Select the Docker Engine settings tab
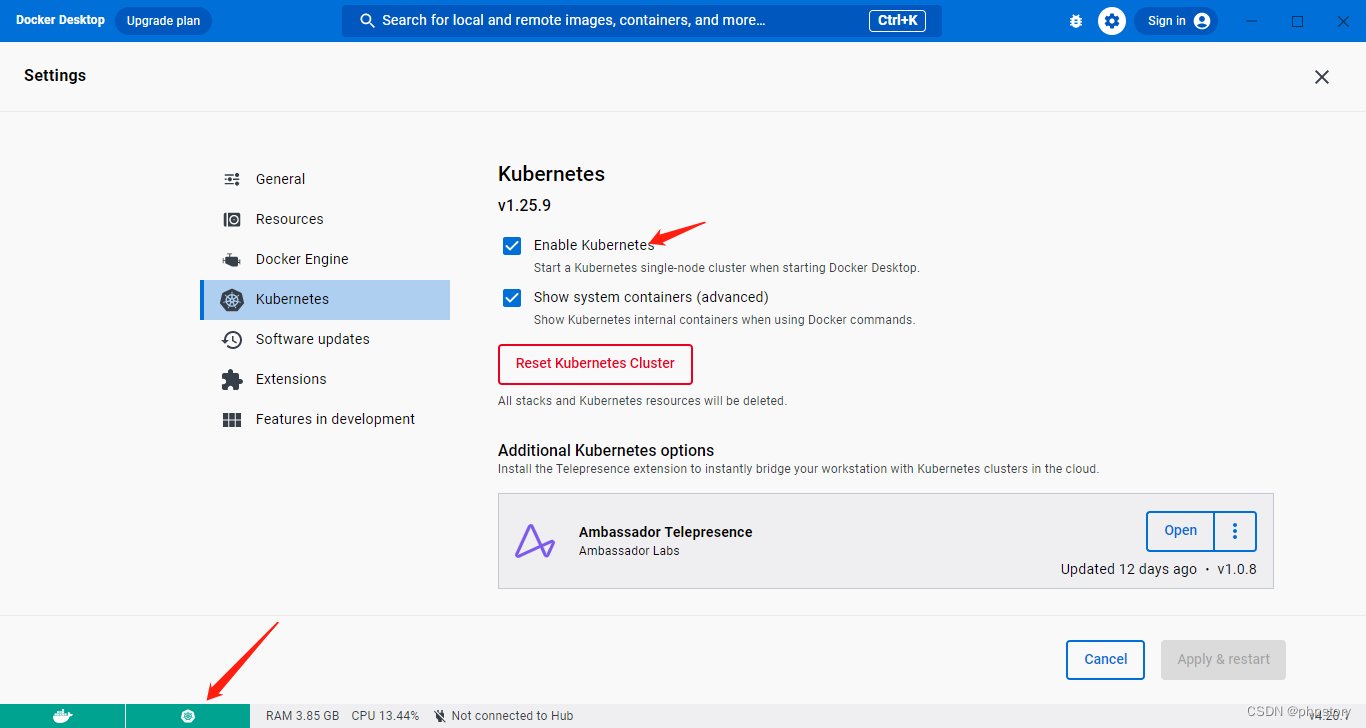The height and width of the screenshot is (728, 1366). click(x=325, y=259)
